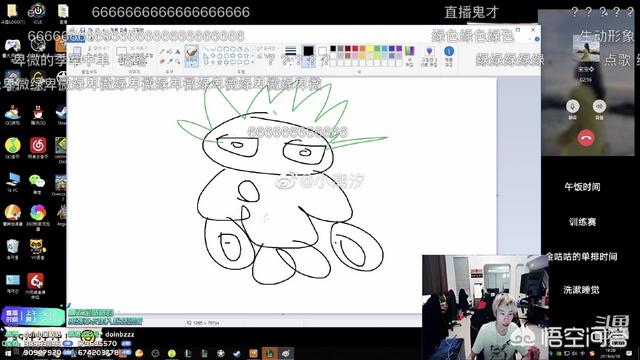Image resolution: width=640 pixels, height=360 pixels.
Task: Mute the microphone in call overlay
Action: (x=573, y=106)
